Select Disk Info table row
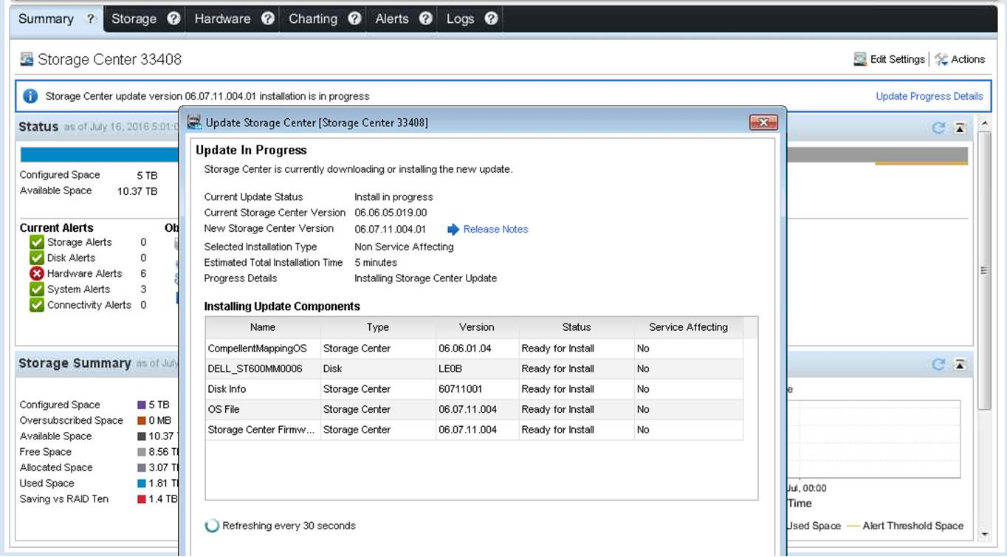The height and width of the screenshot is (557, 1007). point(474,389)
